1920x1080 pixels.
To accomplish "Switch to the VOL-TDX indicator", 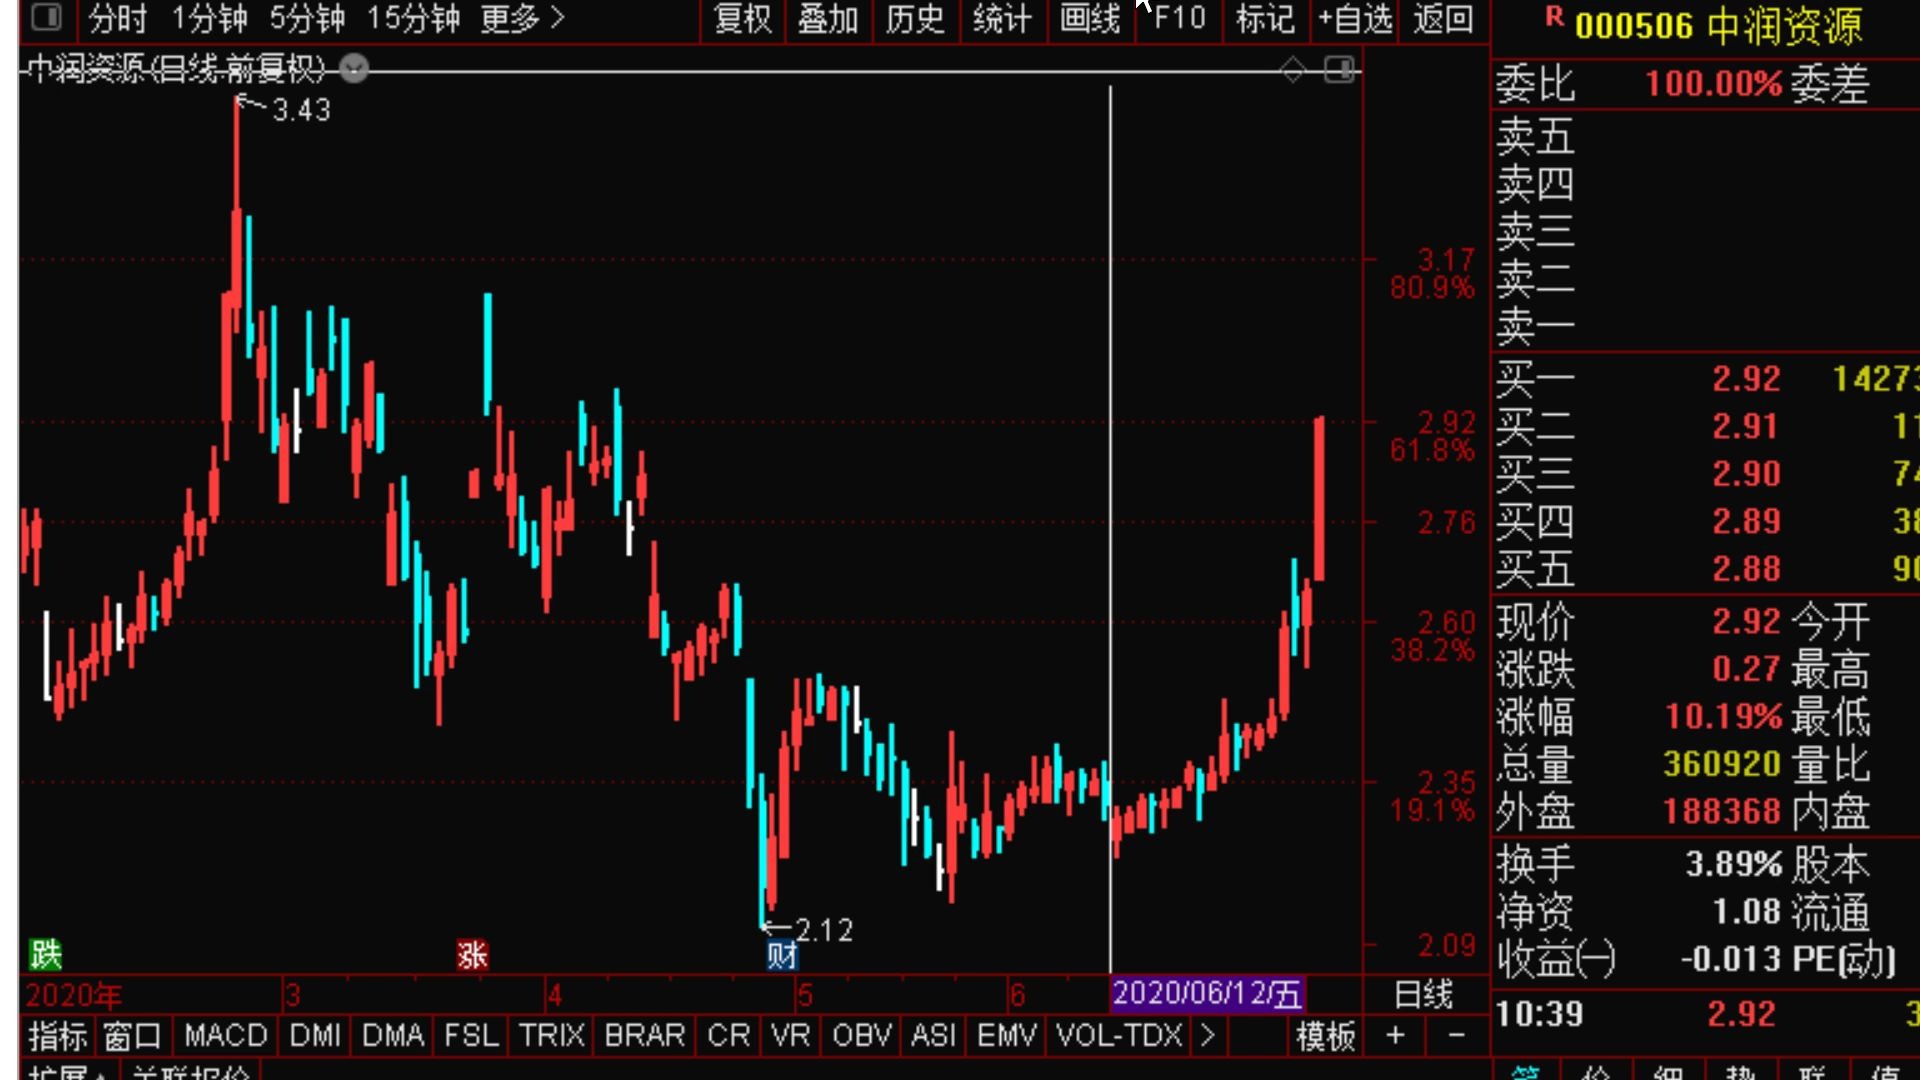I will tap(1119, 1035).
